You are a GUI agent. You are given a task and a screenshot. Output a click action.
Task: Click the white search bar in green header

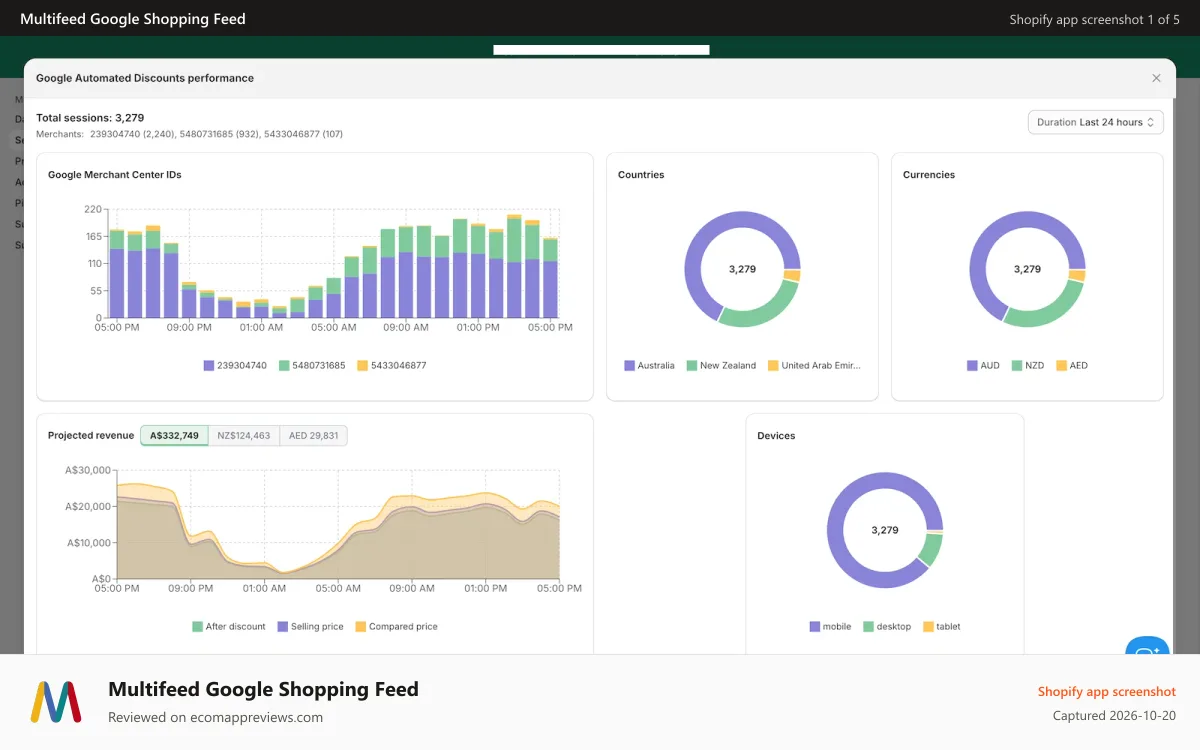coord(601,49)
